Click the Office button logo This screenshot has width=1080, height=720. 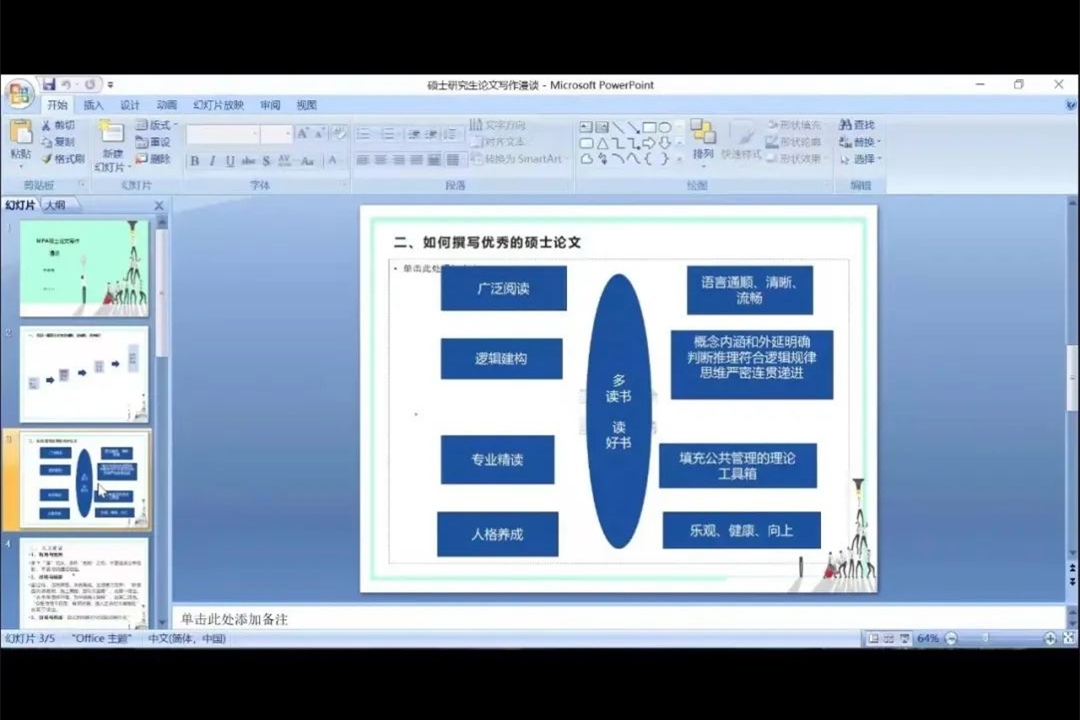[x=18, y=93]
